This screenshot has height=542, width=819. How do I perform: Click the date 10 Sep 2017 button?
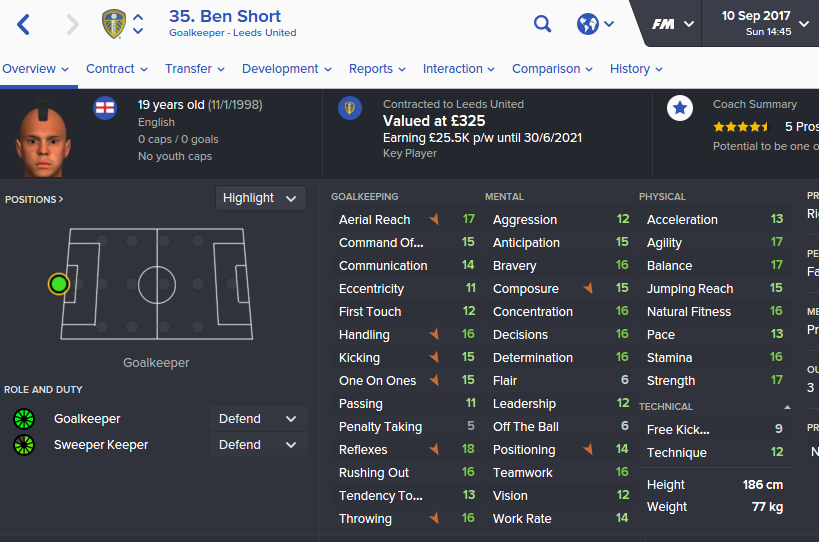tap(762, 23)
